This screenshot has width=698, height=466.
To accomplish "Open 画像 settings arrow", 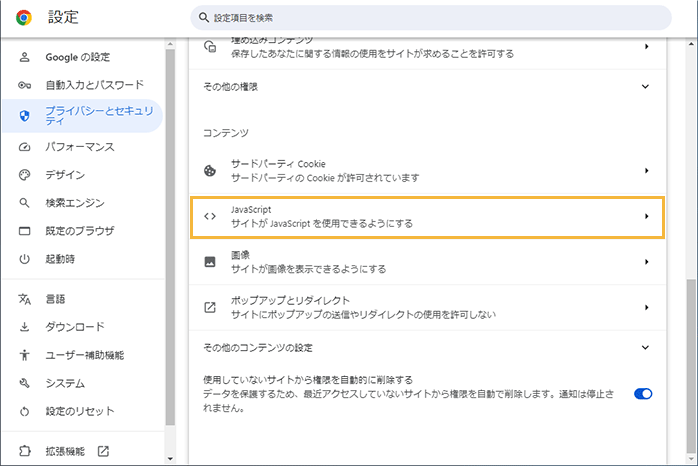I will (646, 262).
